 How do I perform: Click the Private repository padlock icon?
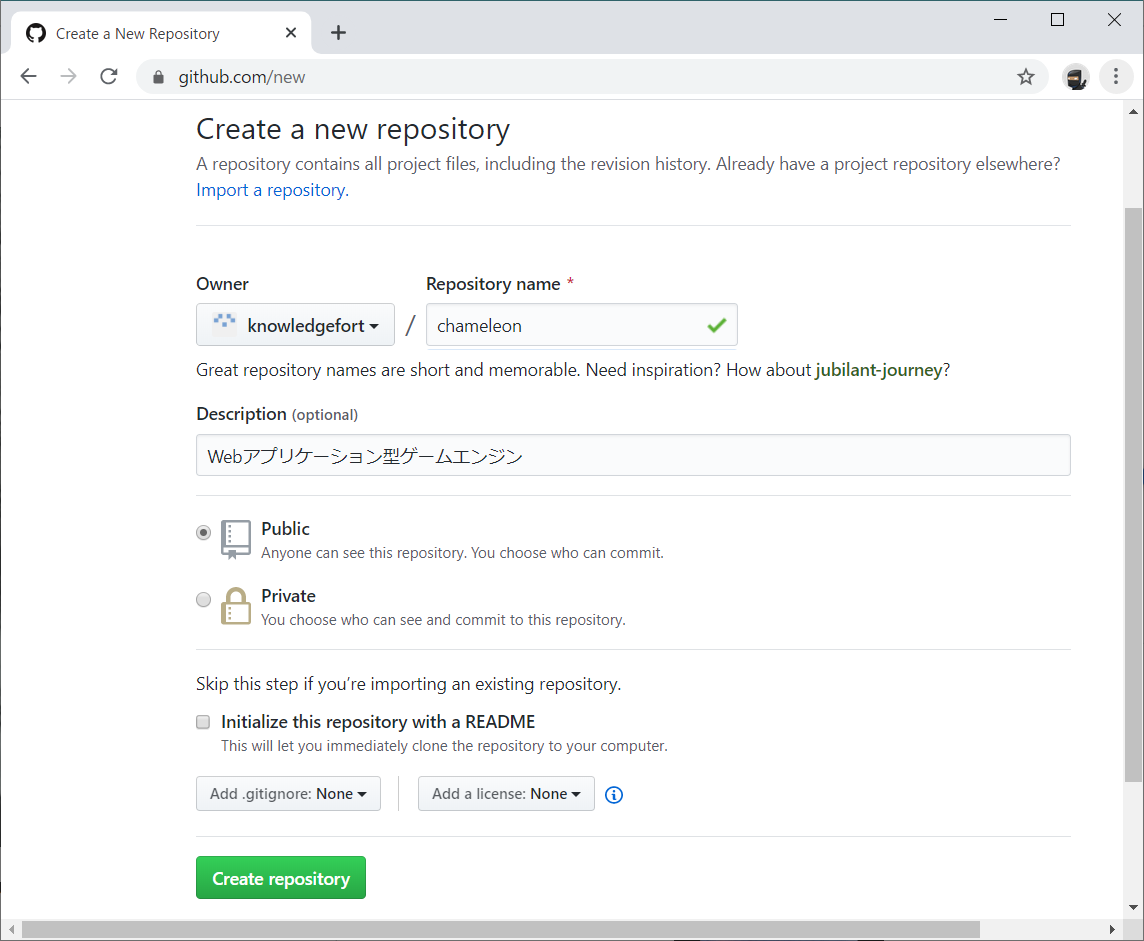pos(236,606)
